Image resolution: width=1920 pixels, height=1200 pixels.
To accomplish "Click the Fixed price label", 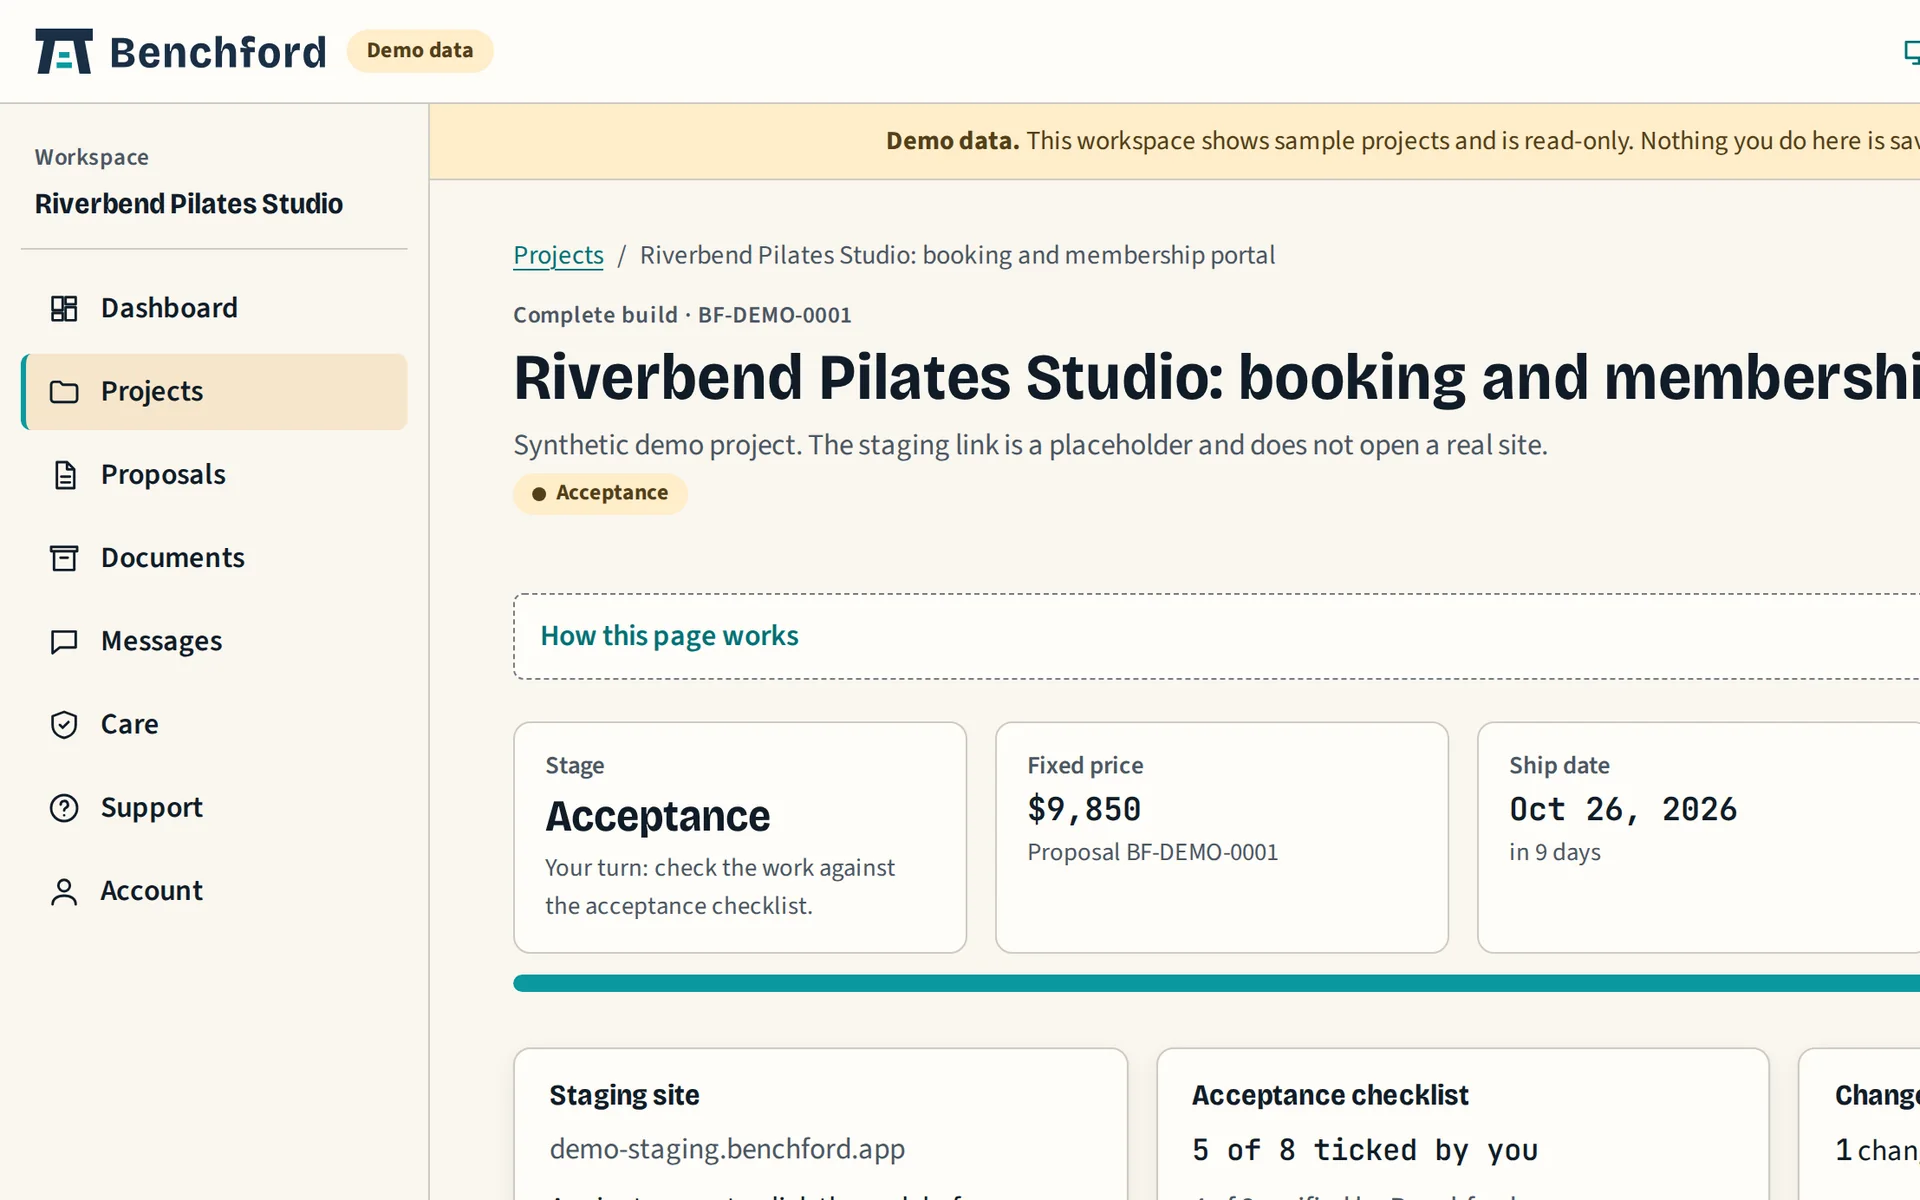I will [x=1085, y=765].
